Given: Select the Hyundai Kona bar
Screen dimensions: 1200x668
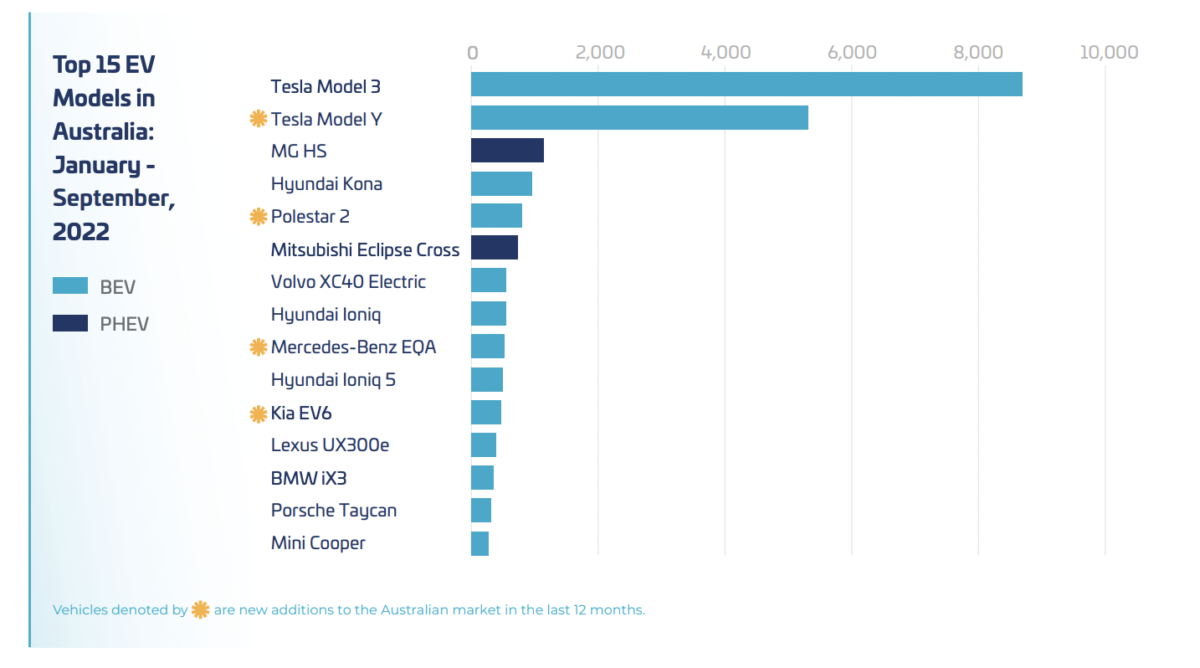Looking at the screenshot, I should click(x=502, y=183).
